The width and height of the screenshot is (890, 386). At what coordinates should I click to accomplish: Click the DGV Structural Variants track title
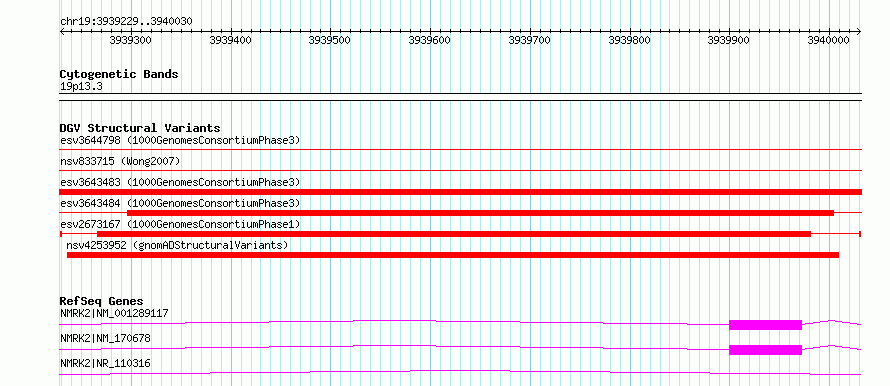click(140, 128)
